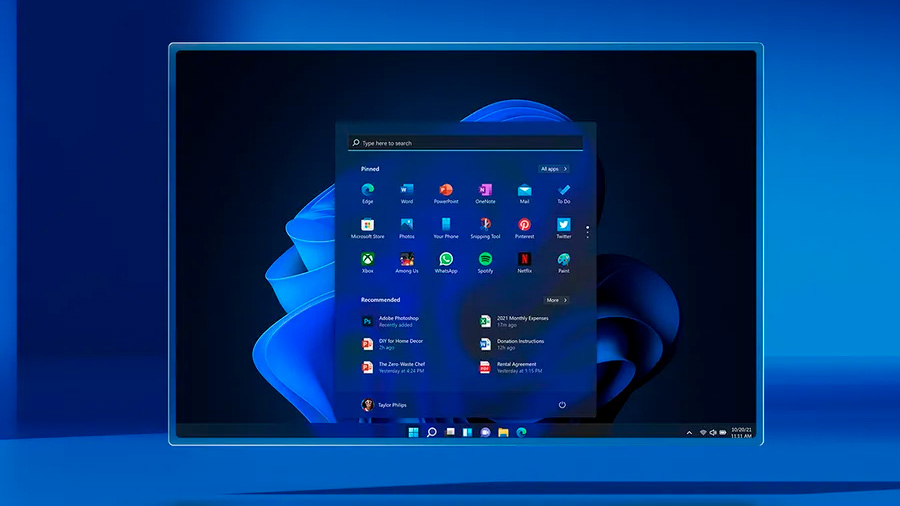This screenshot has width=900, height=506.
Task: Open the Netflix app icon
Action: point(524,260)
